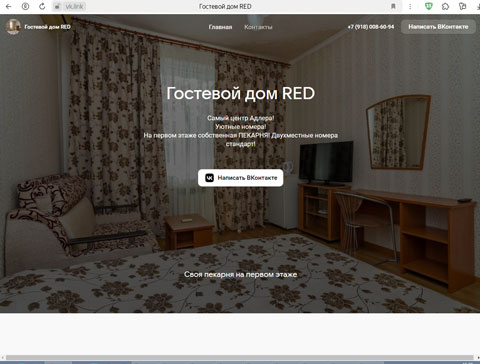Screen dimensions: 480x364
Task: Click the VK logo inside the hero button
Action: click(x=209, y=178)
